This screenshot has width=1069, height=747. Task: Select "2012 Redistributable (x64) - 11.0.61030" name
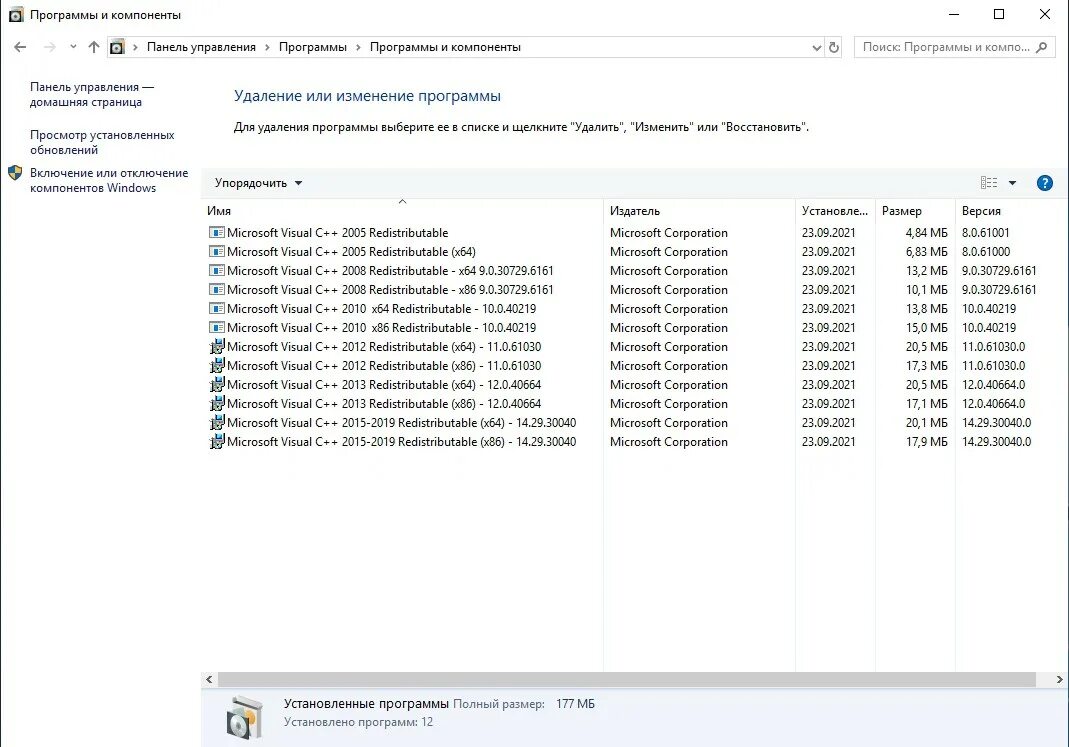384,347
